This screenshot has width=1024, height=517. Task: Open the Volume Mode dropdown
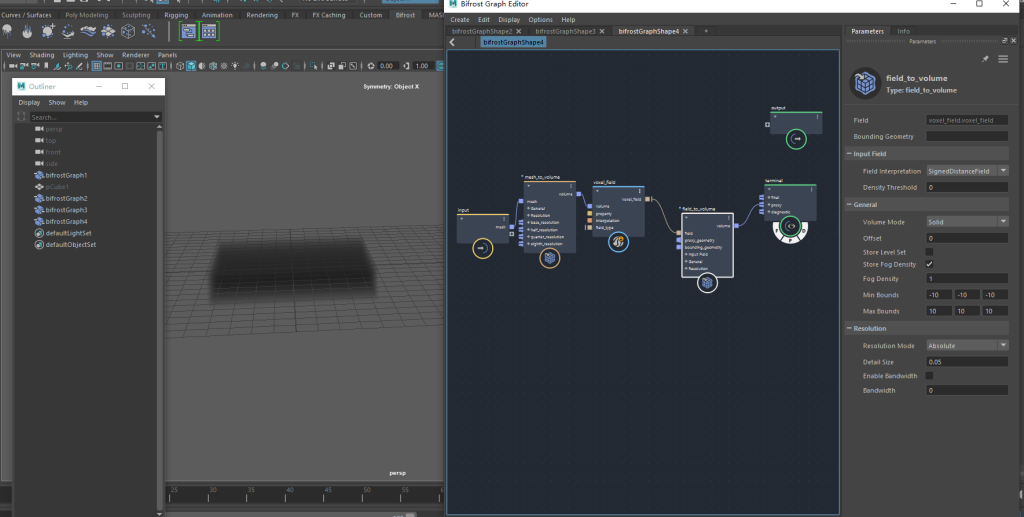(967, 222)
